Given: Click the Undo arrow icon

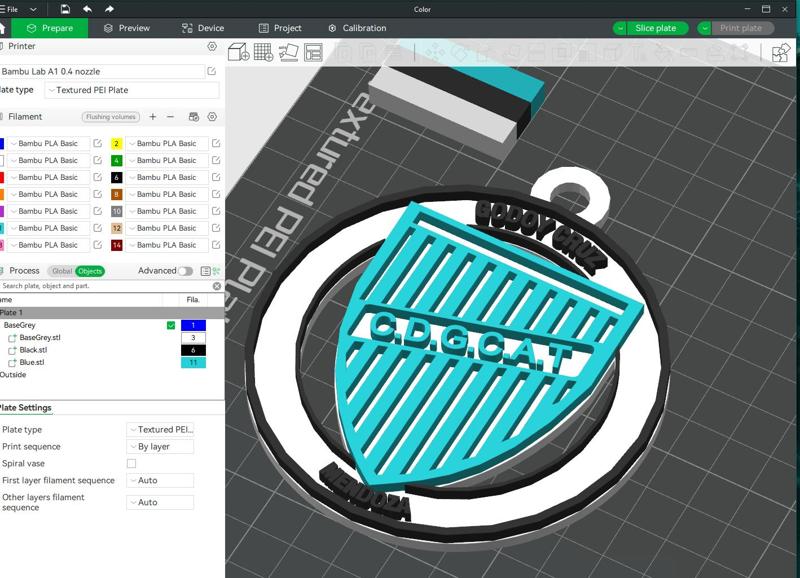Looking at the screenshot, I should click(x=87, y=9).
